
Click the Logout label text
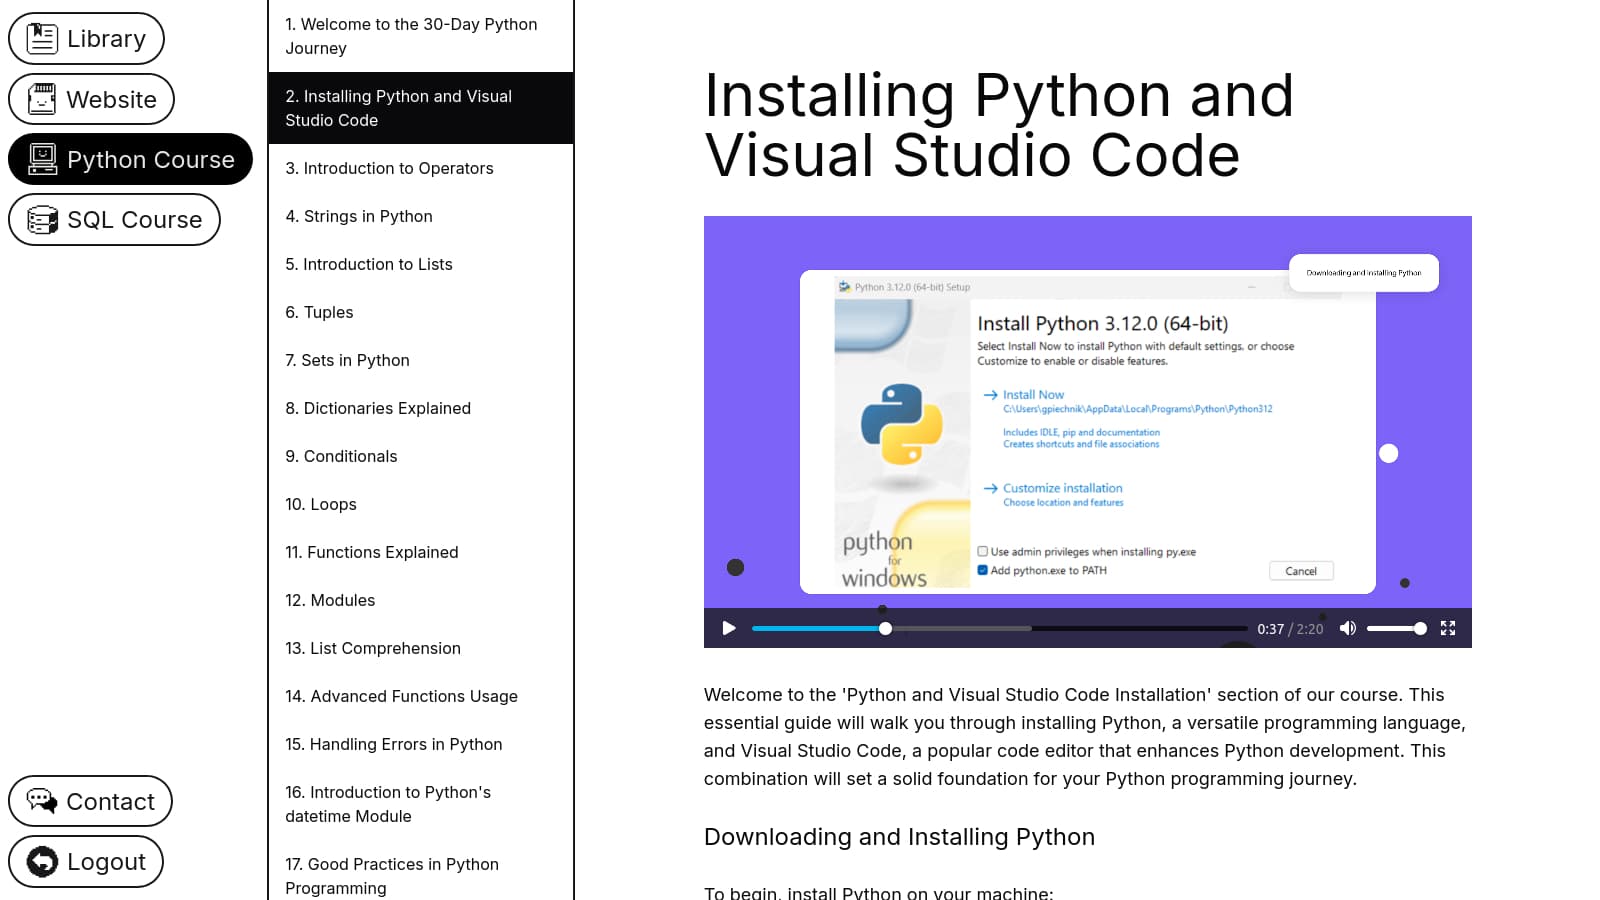pyautogui.click(x=106, y=861)
